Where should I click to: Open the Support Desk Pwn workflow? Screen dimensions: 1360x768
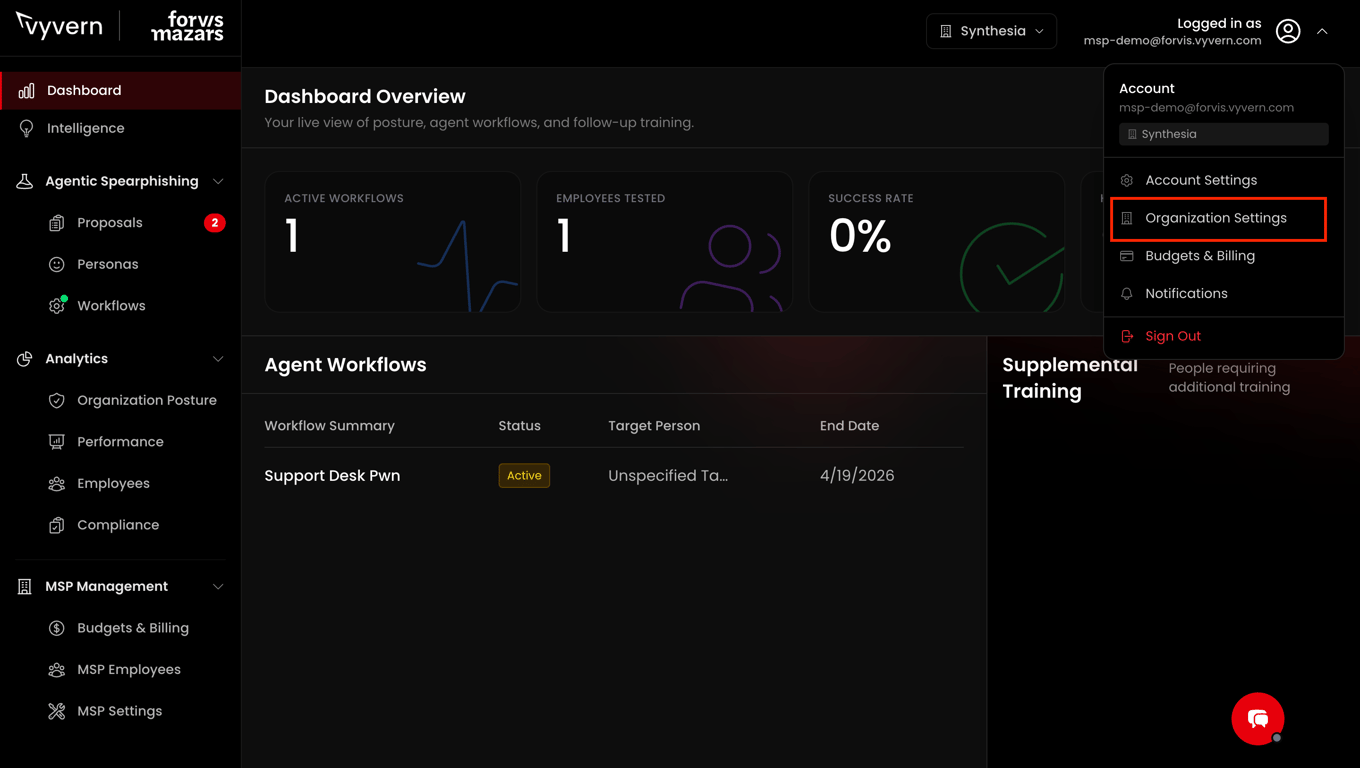332,476
